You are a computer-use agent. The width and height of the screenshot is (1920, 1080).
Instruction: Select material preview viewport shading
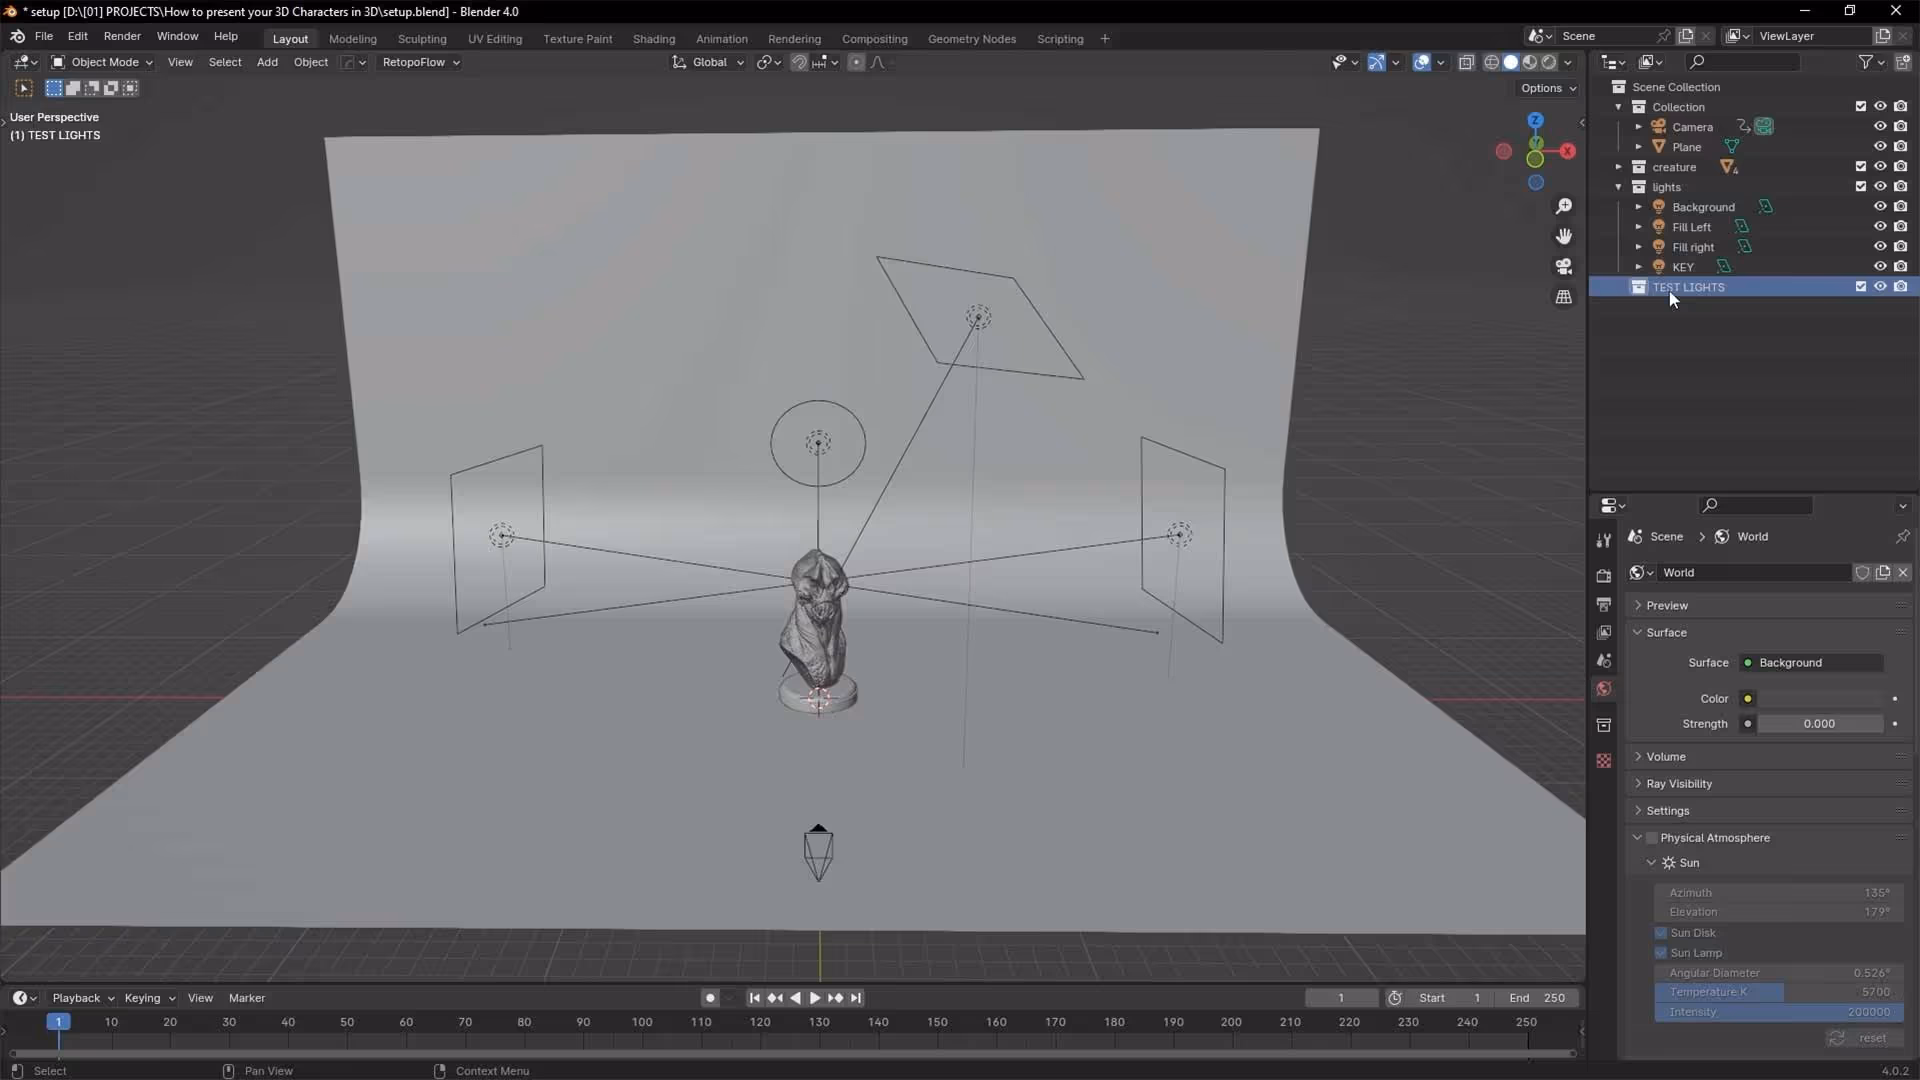[x=1529, y=62]
